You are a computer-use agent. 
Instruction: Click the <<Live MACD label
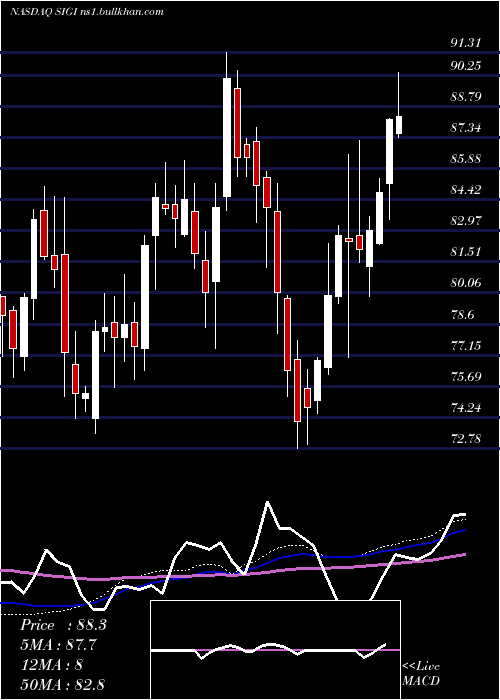[x=421, y=674]
